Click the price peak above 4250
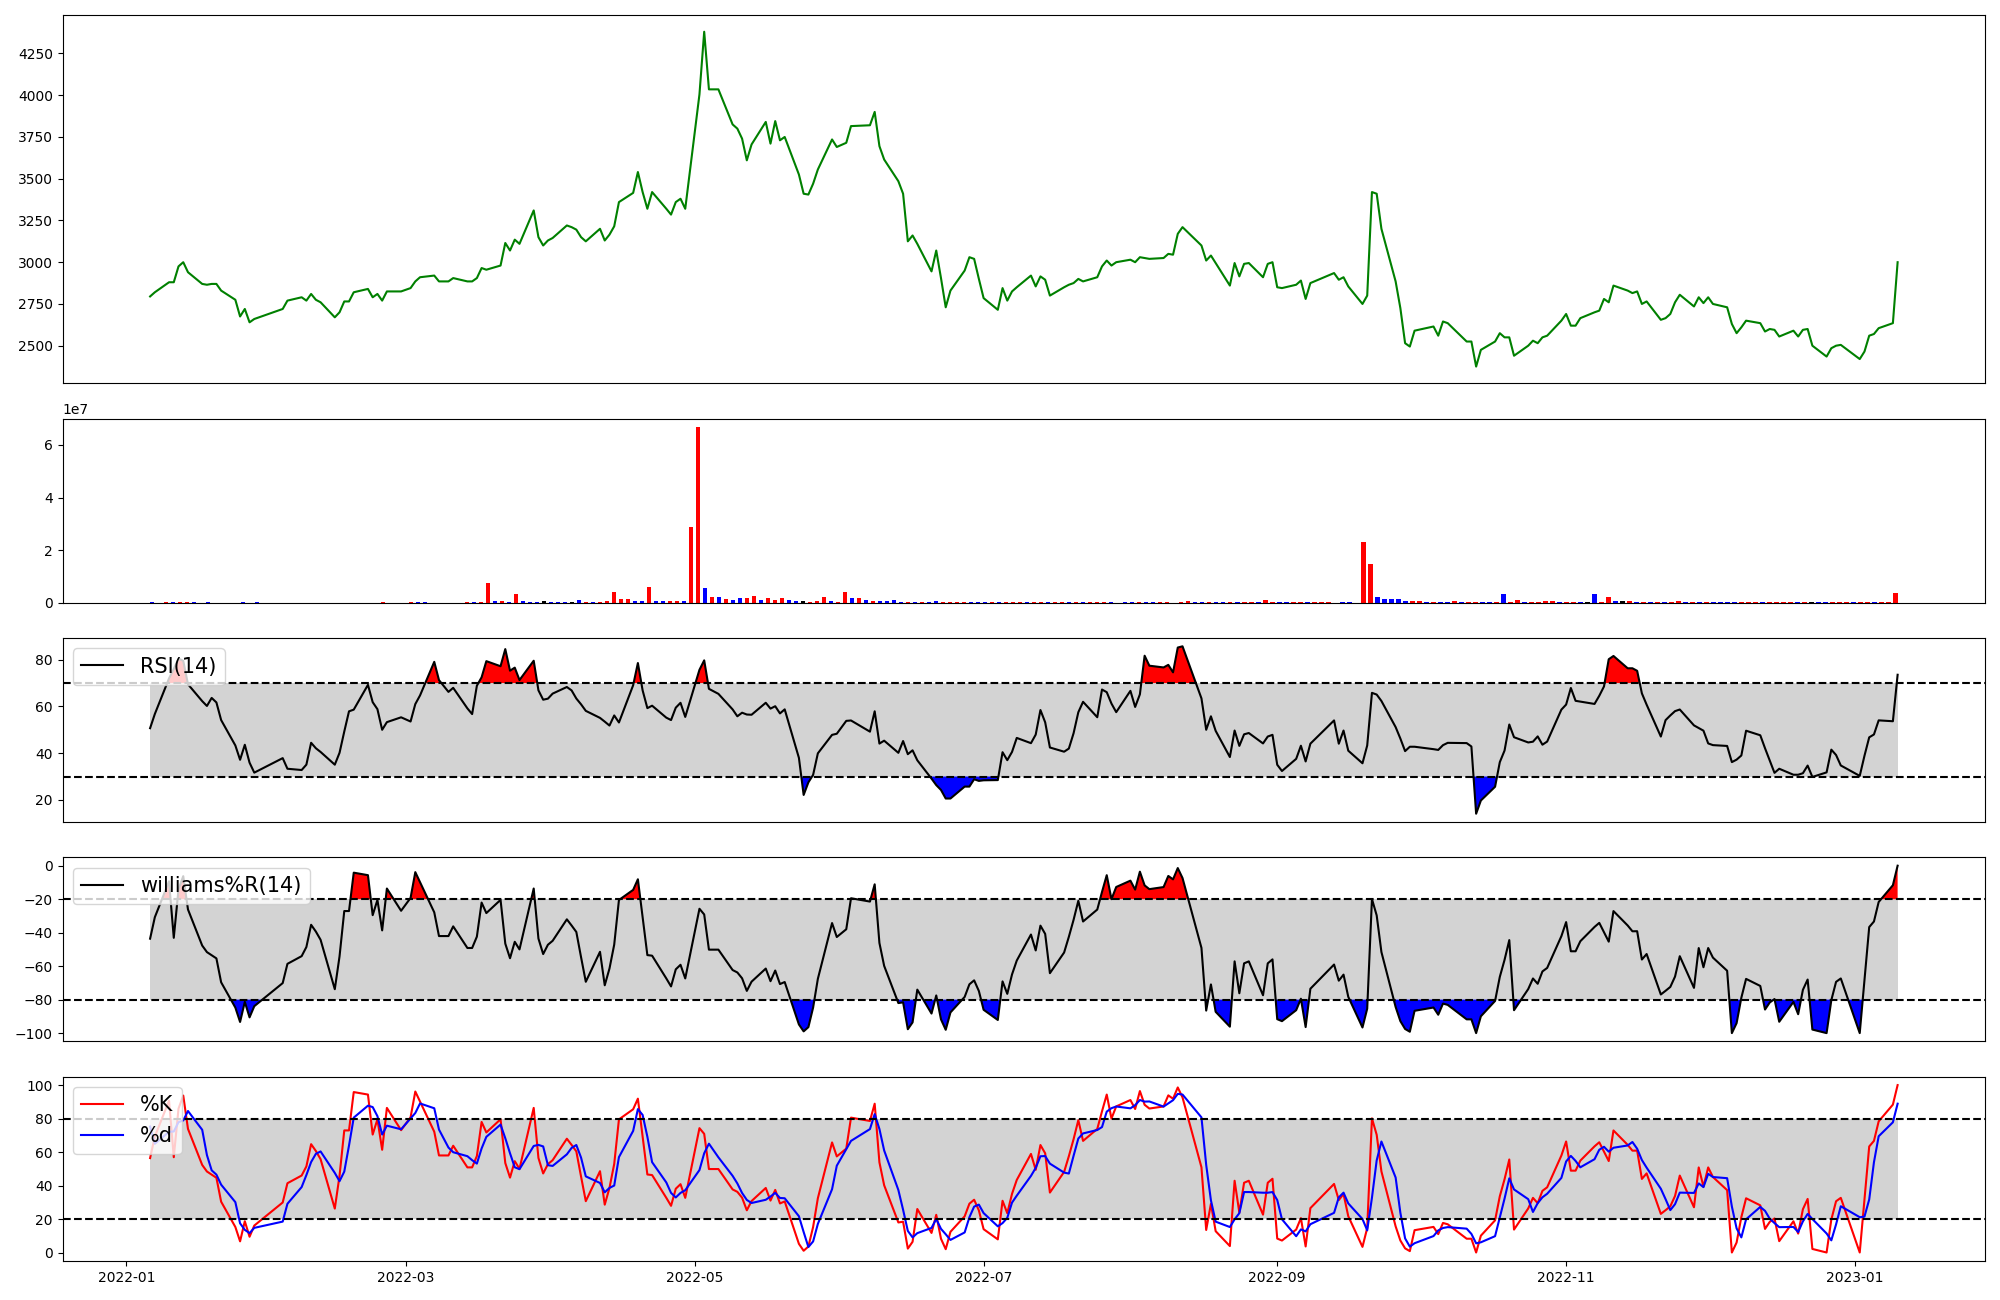 pyautogui.click(x=704, y=33)
